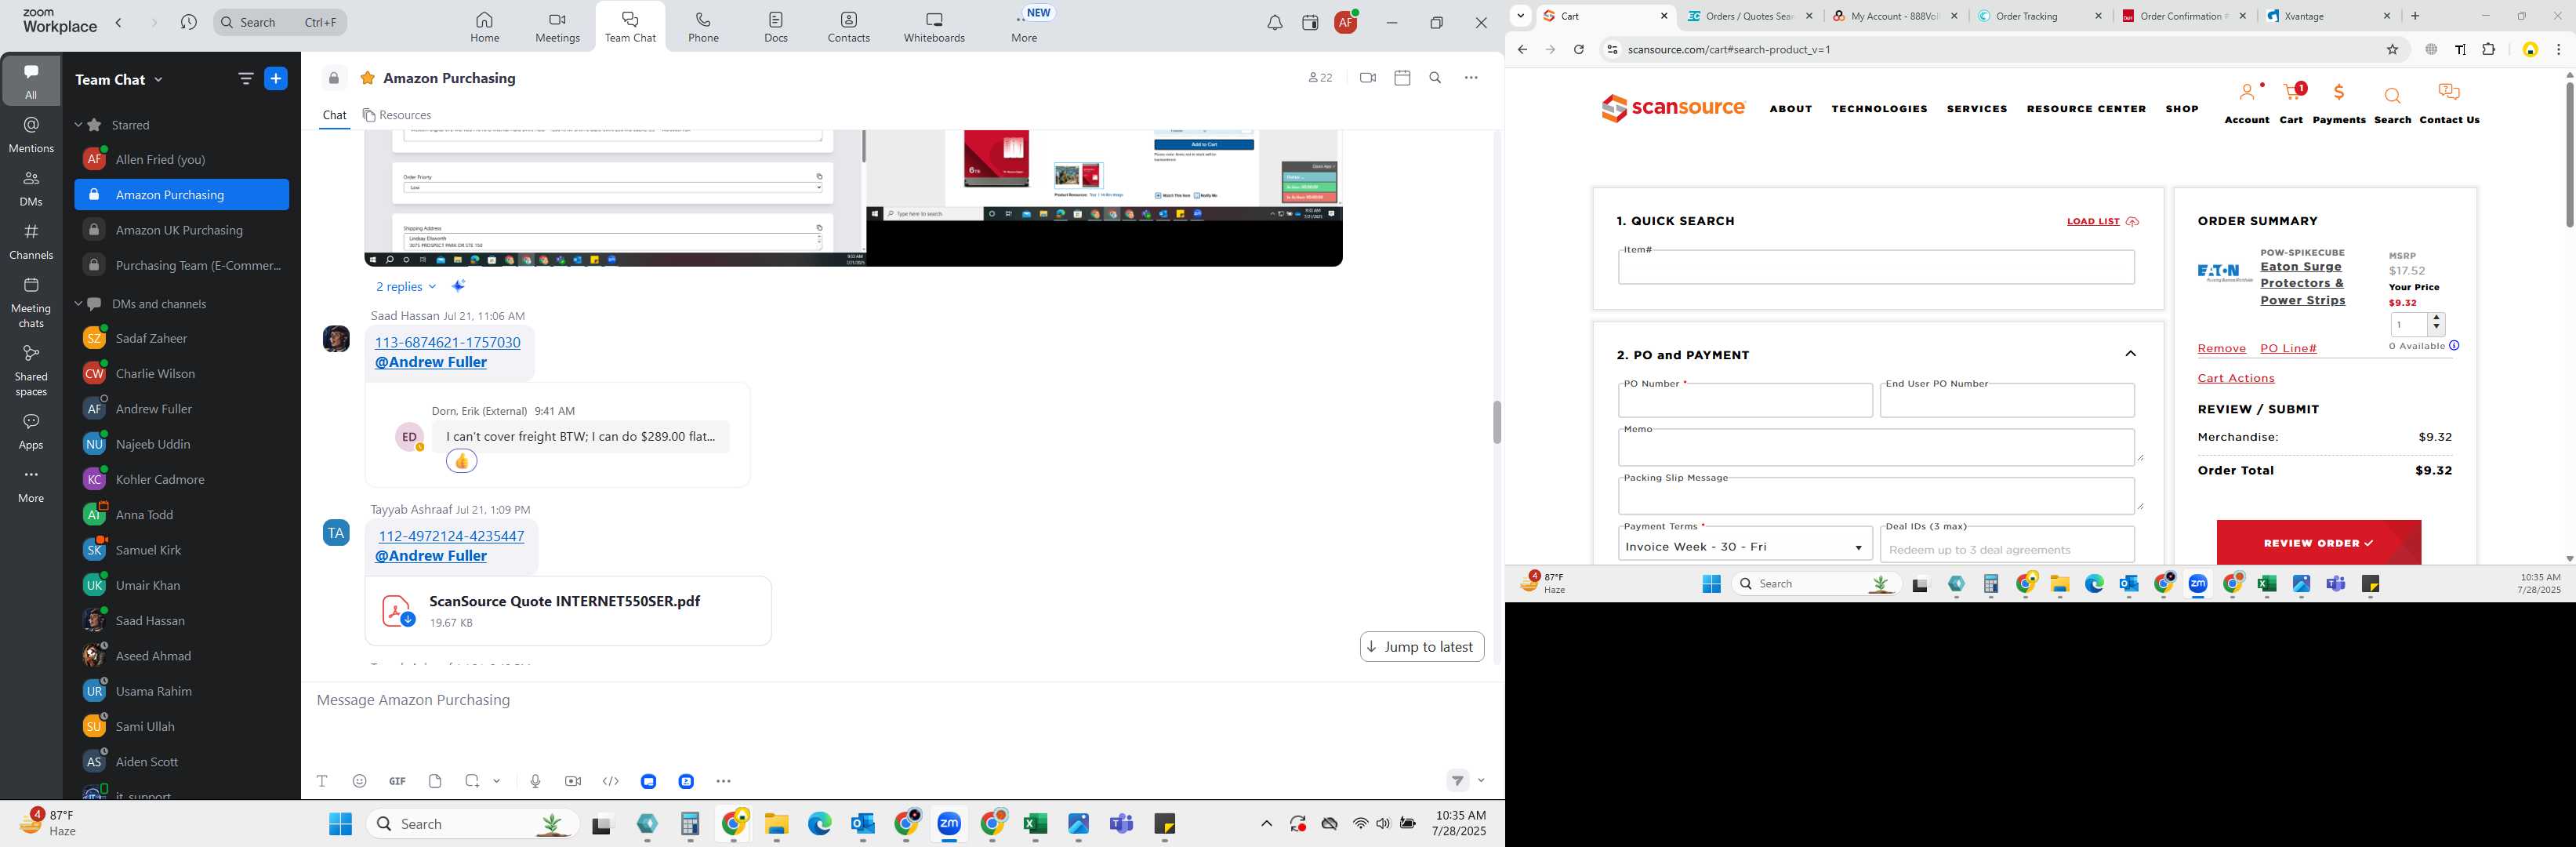The image size is (2576, 847).
Task: Collapse PO and PAYMENT section
Action: pos(2130,354)
